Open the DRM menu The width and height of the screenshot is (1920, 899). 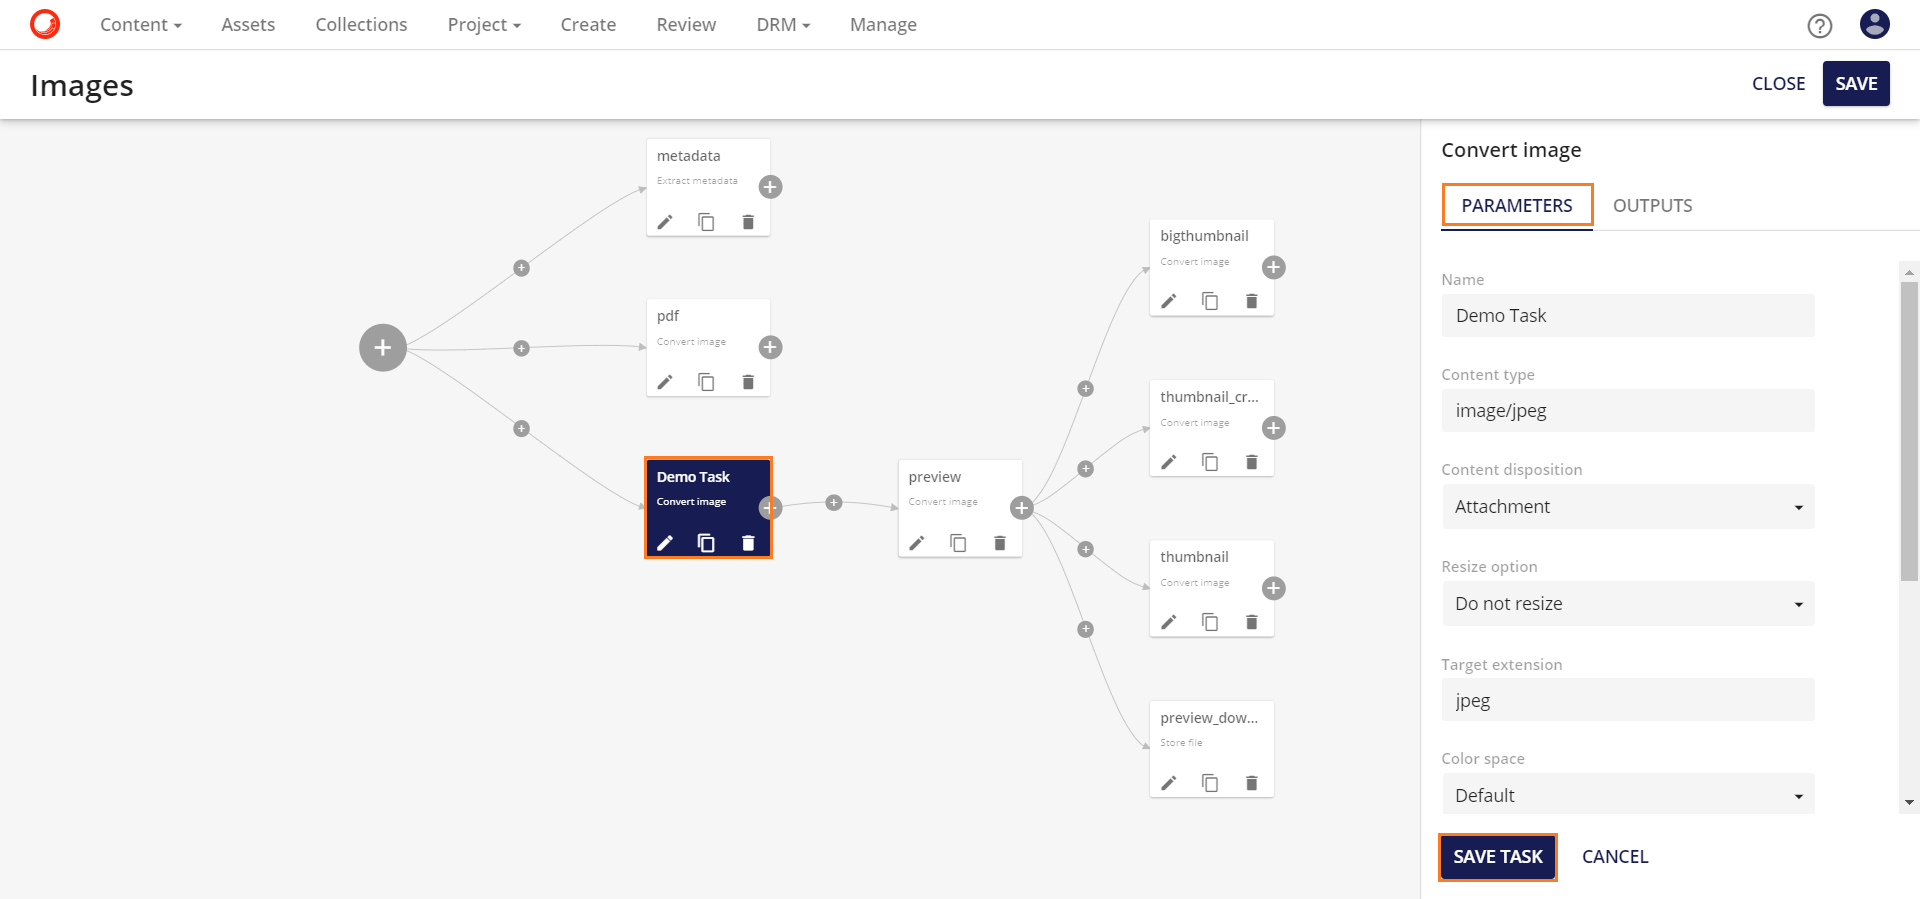[x=782, y=25]
